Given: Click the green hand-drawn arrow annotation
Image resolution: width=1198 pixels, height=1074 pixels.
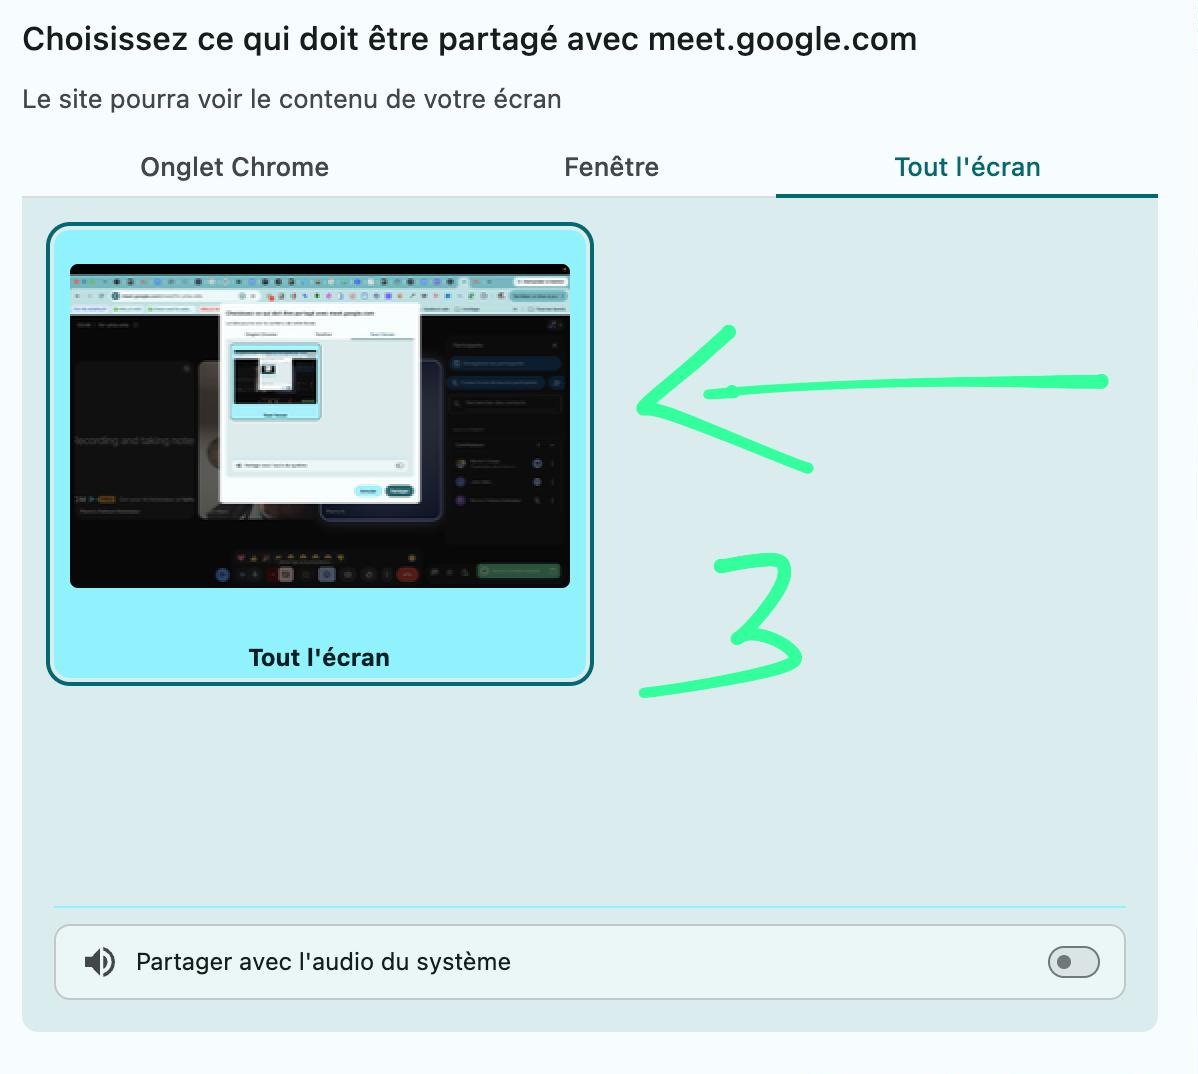Looking at the screenshot, I should pos(871,399).
